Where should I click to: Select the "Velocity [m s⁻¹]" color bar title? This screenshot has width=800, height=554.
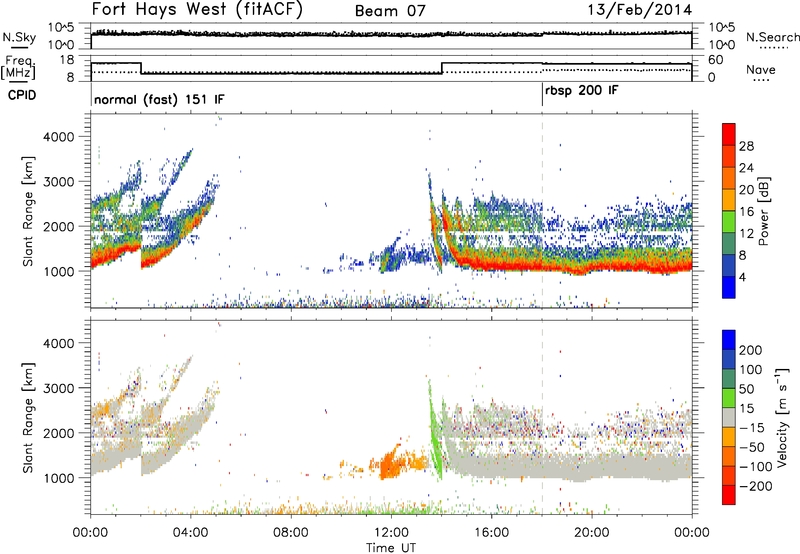(x=782, y=417)
